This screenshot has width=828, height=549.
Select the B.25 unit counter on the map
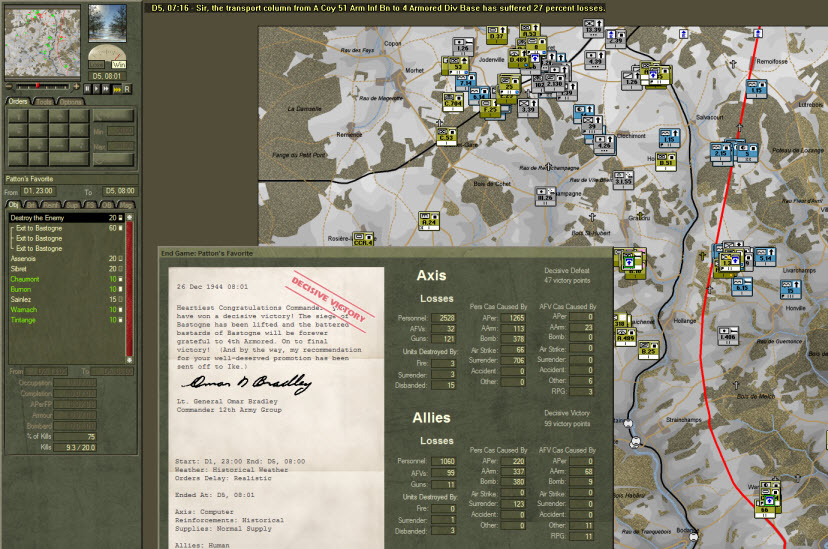coord(648,349)
